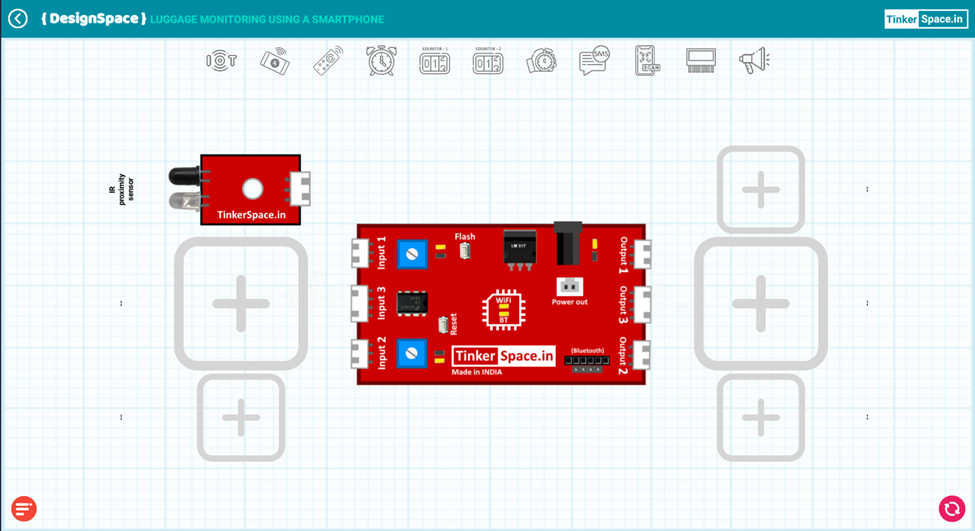The width and height of the screenshot is (975, 531).
Task: Select the Counter-2 icon
Action: click(x=488, y=61)
